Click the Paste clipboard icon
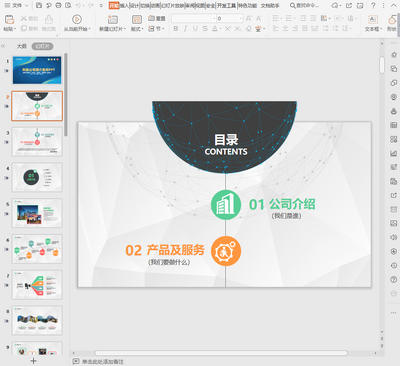400x366 pixels. 9,19
